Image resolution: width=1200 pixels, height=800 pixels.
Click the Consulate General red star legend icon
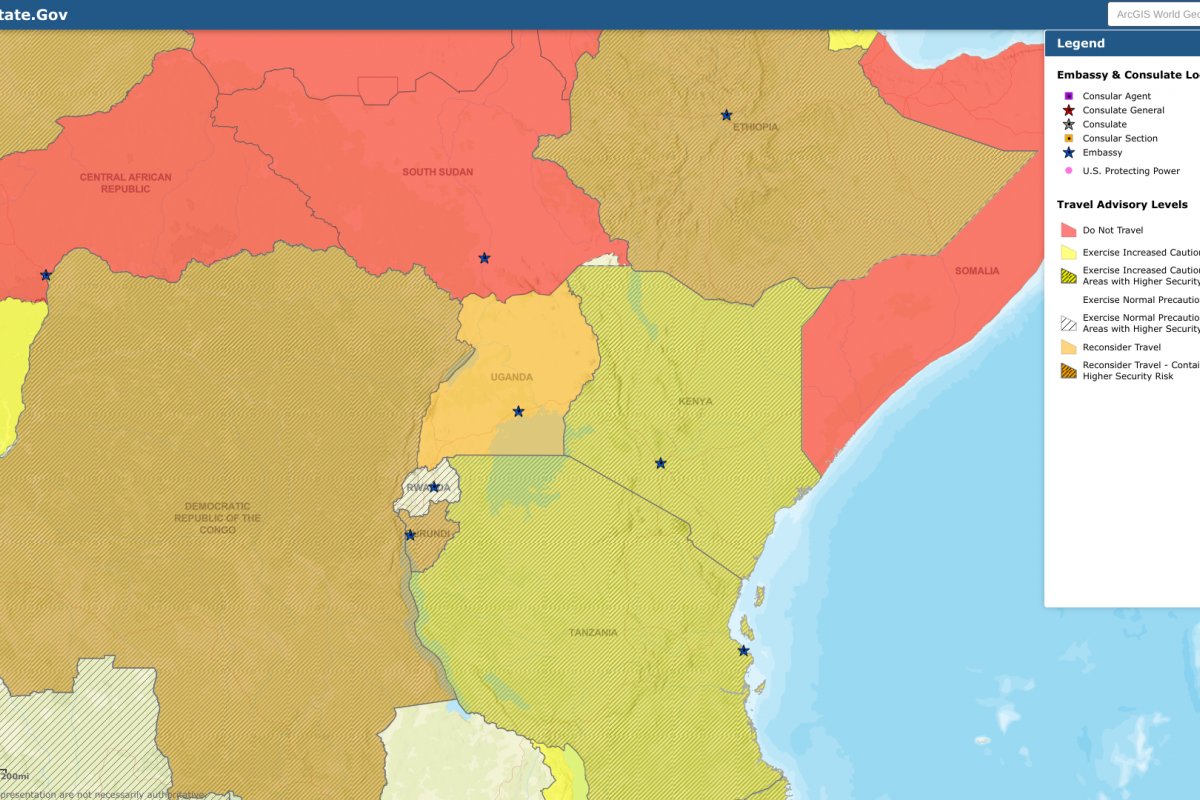[x=1068, y=110]
